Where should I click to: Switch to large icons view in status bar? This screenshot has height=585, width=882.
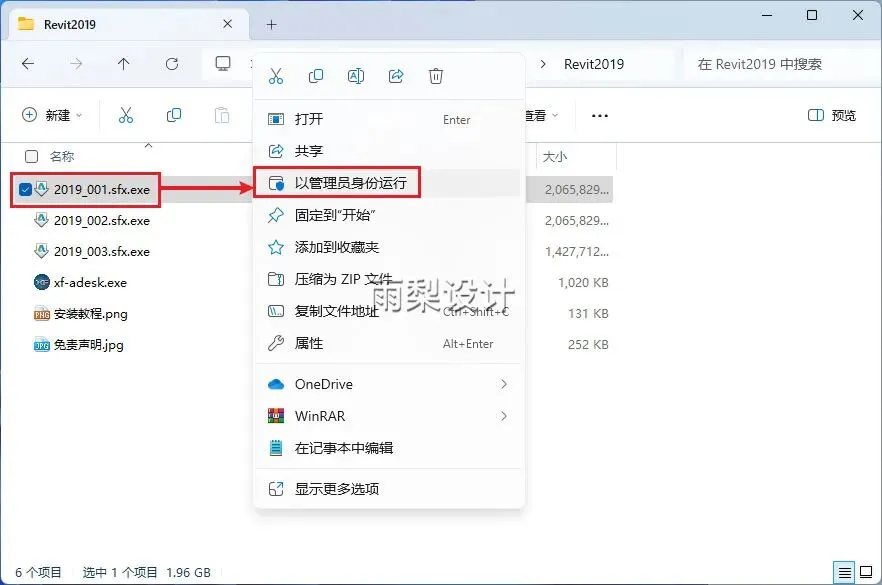tap(867, 573)
